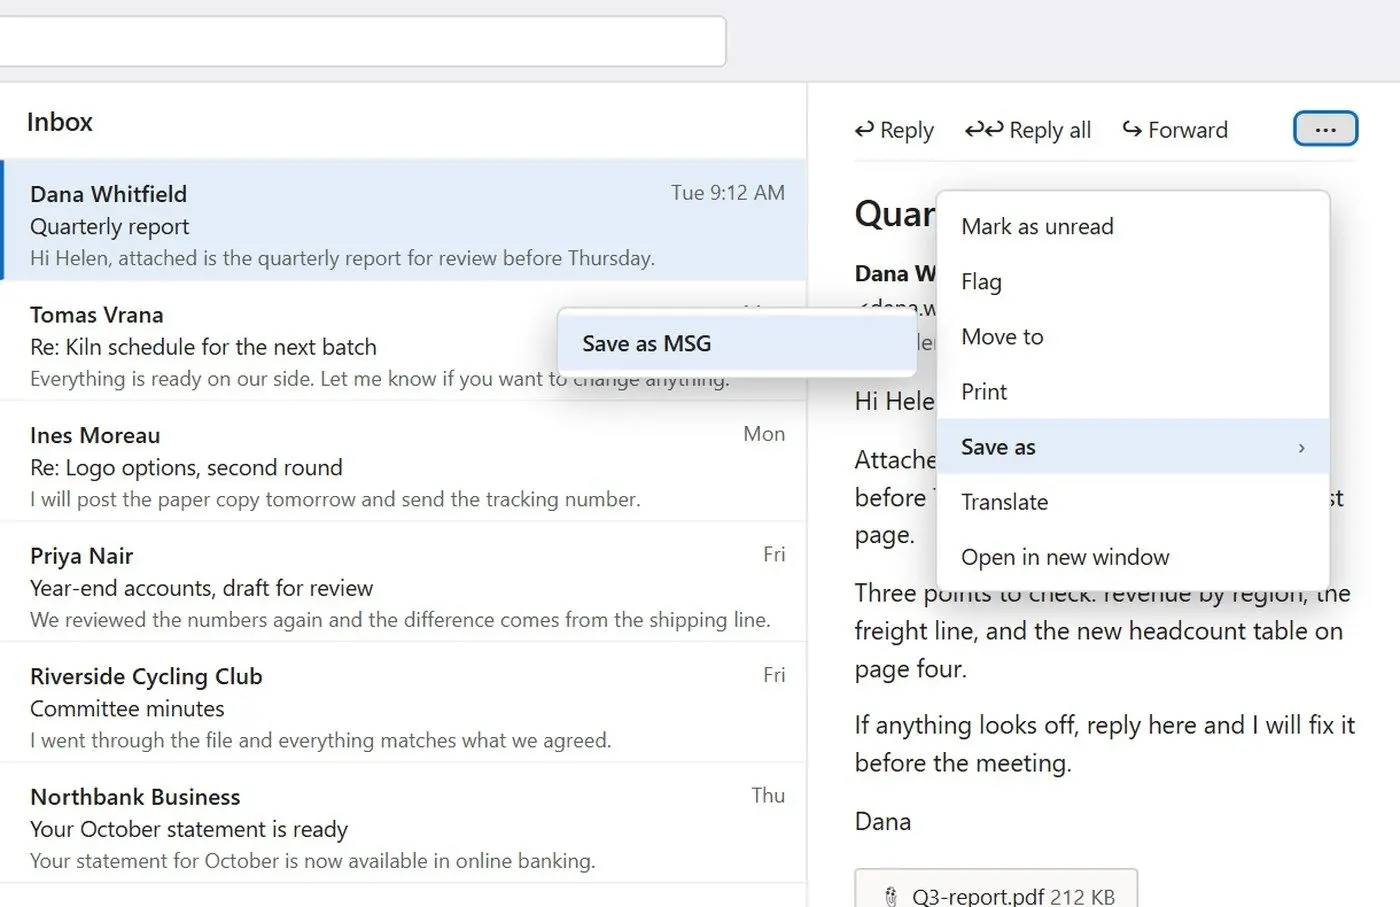Click the Reply arrow icon
This screenshot has width=1400, height=907.
(x=865, y=129)
